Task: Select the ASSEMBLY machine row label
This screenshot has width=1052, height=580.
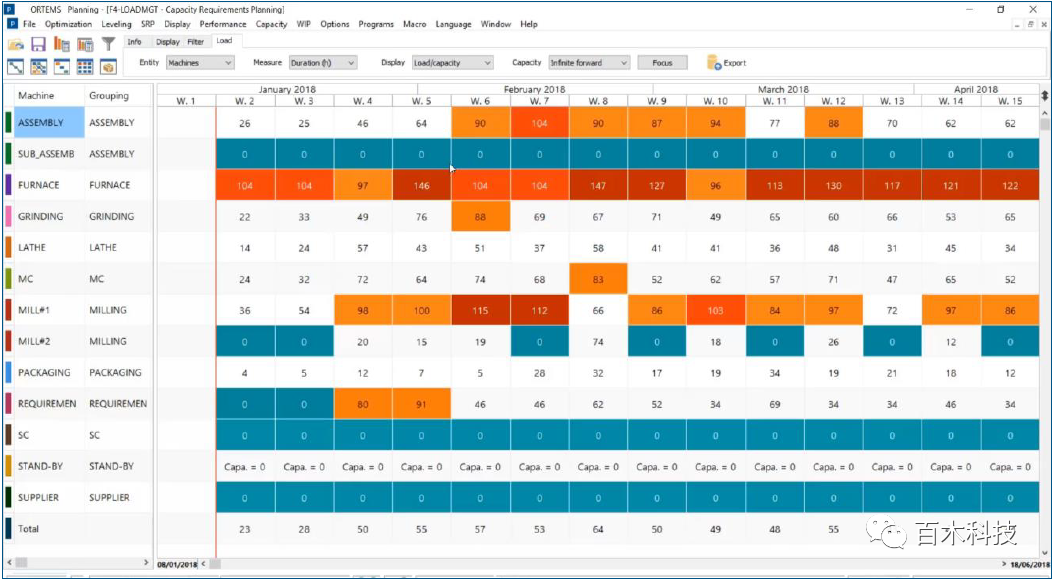Action: pyautogui.click(x=42, y=123)
